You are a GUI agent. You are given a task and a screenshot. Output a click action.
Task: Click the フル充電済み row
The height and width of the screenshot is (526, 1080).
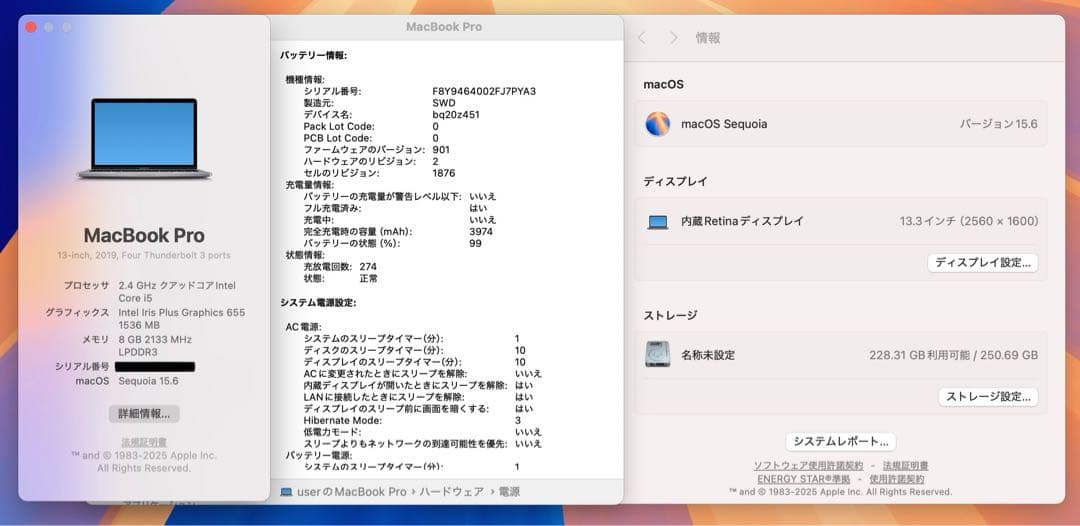[x=396, y=209]
